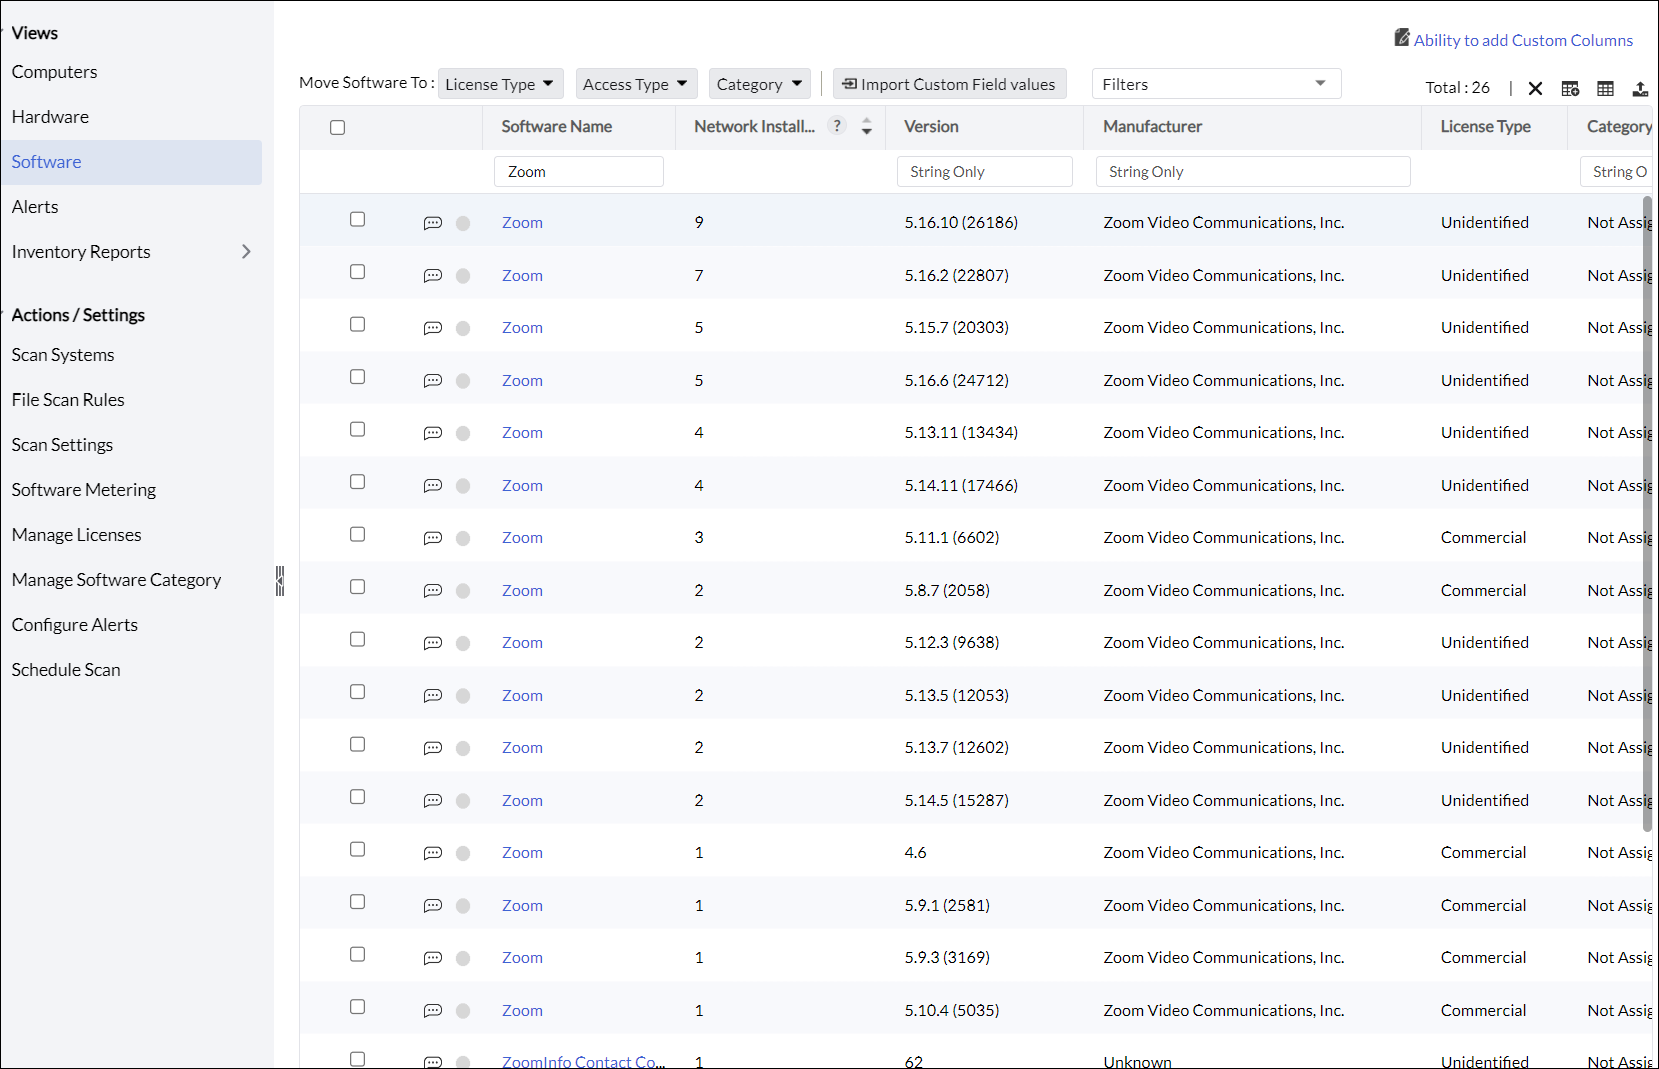This screenshot has width=1659, height=1069.
Task: Click Import Custom Field values button
Action: pos(949,84)
